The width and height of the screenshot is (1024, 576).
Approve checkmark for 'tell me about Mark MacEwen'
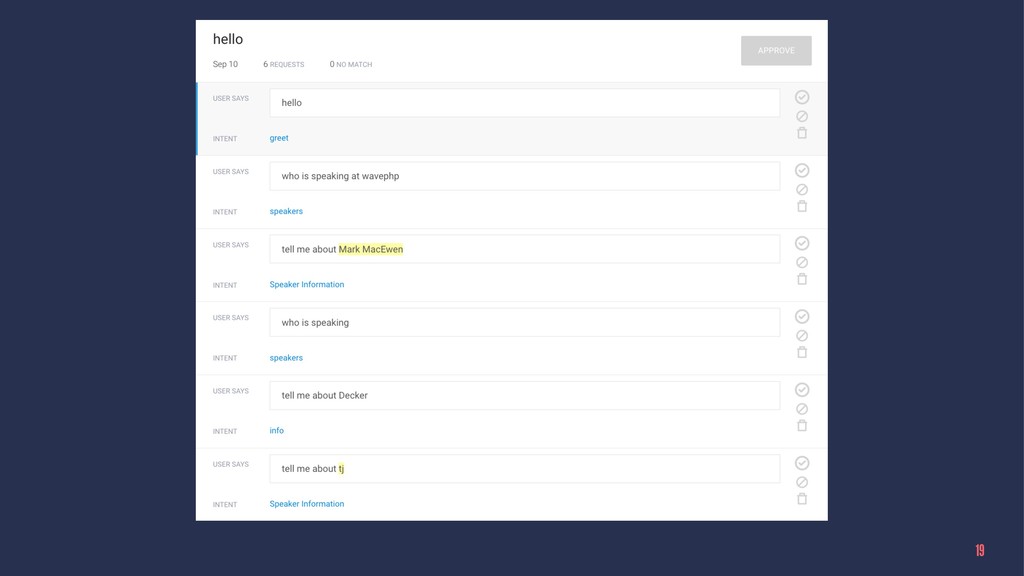tap(802, 244)
